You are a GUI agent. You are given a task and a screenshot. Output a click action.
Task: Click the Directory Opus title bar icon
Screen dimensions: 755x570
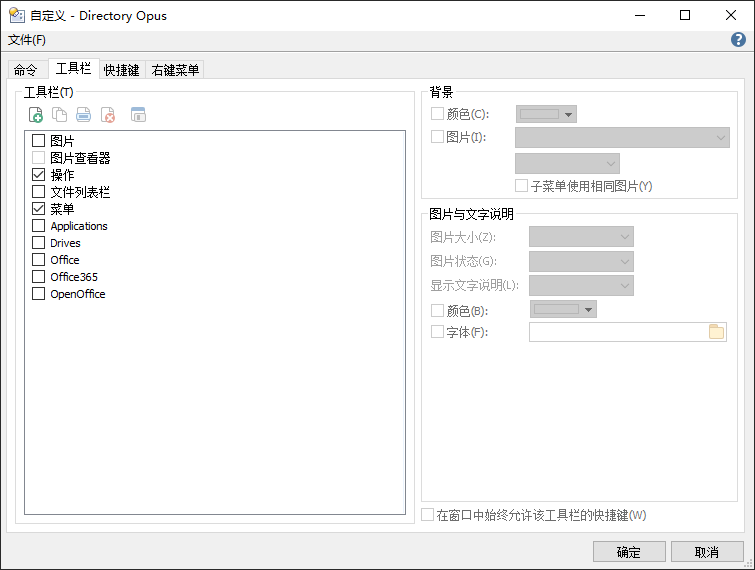pyautogui.click(x=16, y=15)
